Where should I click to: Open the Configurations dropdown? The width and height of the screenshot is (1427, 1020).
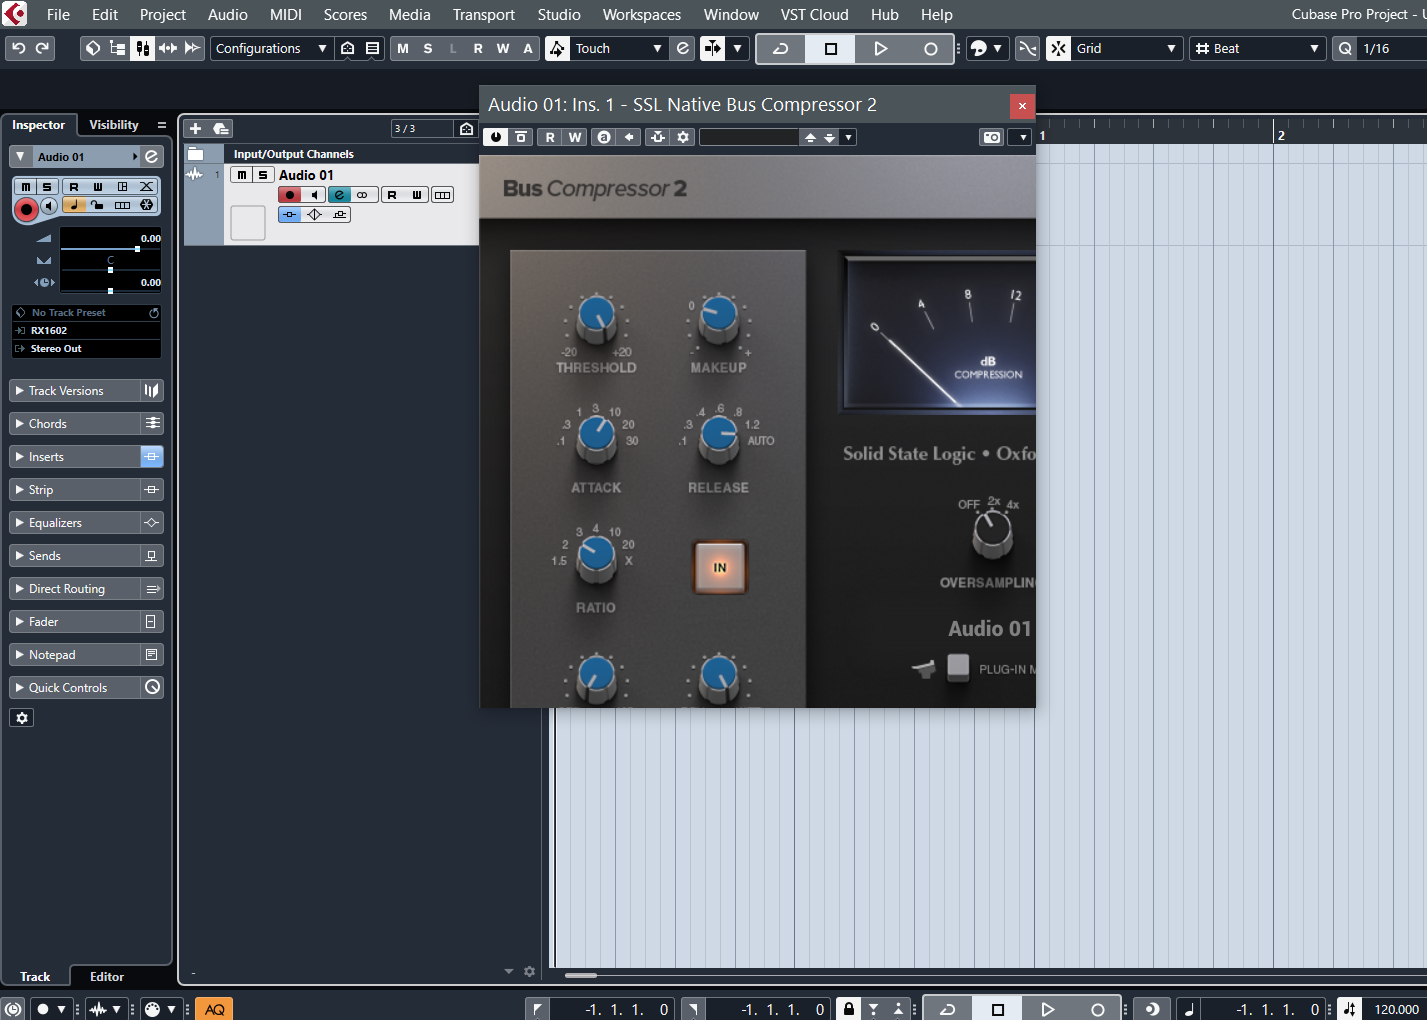pyautogui.click(x=270, y=48)
